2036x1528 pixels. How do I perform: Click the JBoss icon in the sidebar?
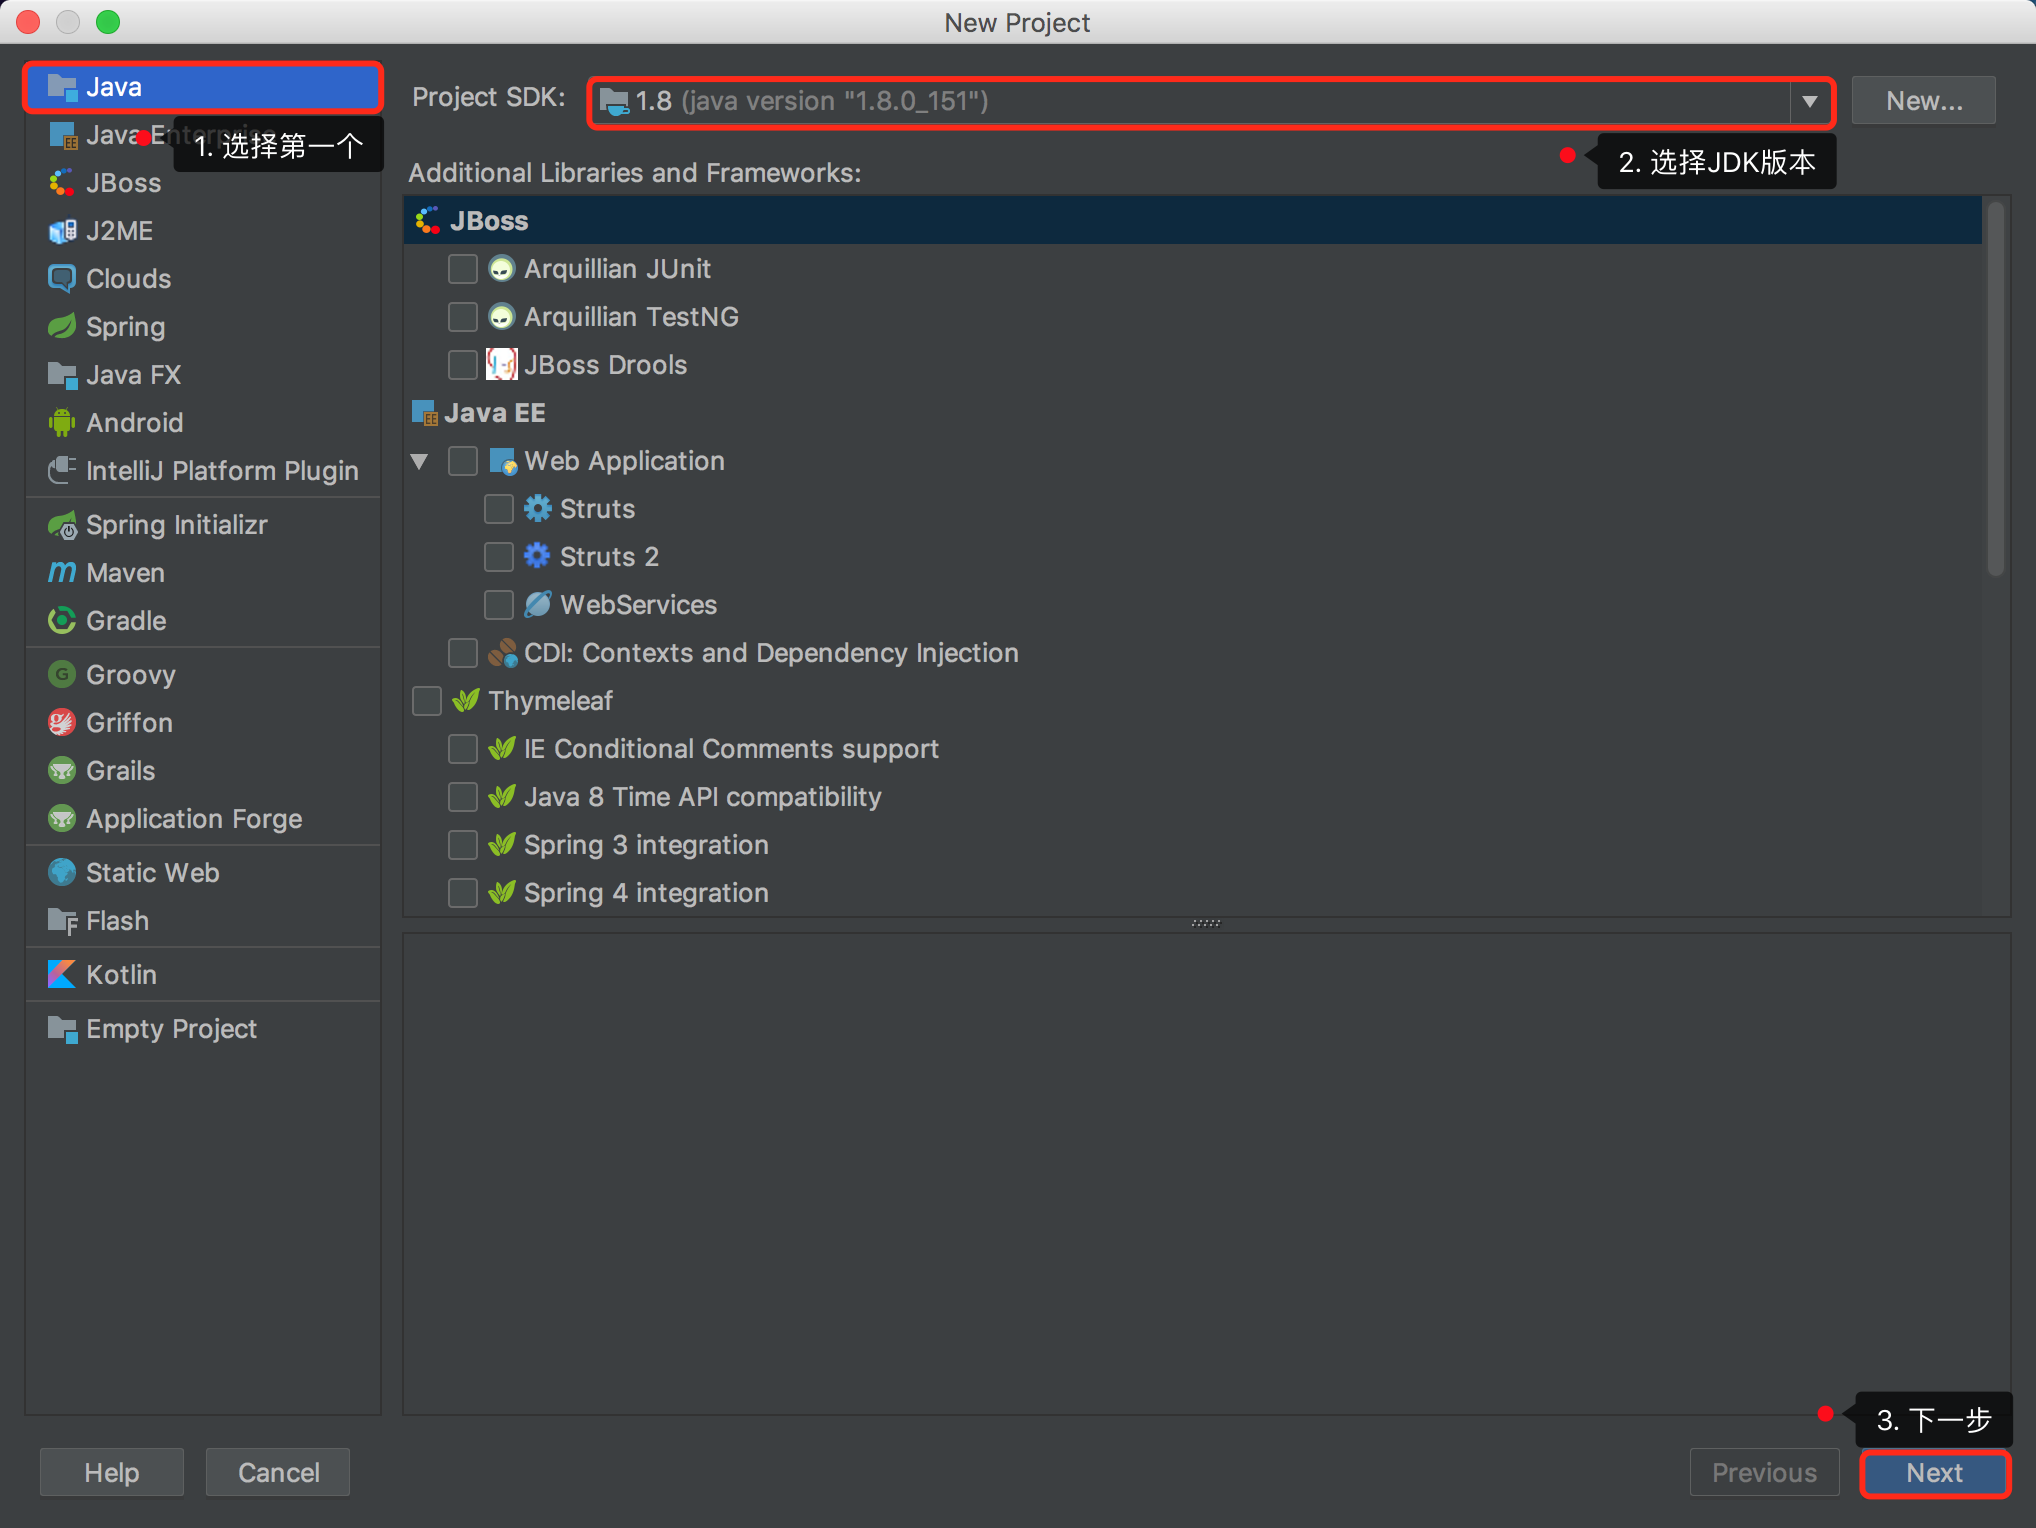pos(62,183)
